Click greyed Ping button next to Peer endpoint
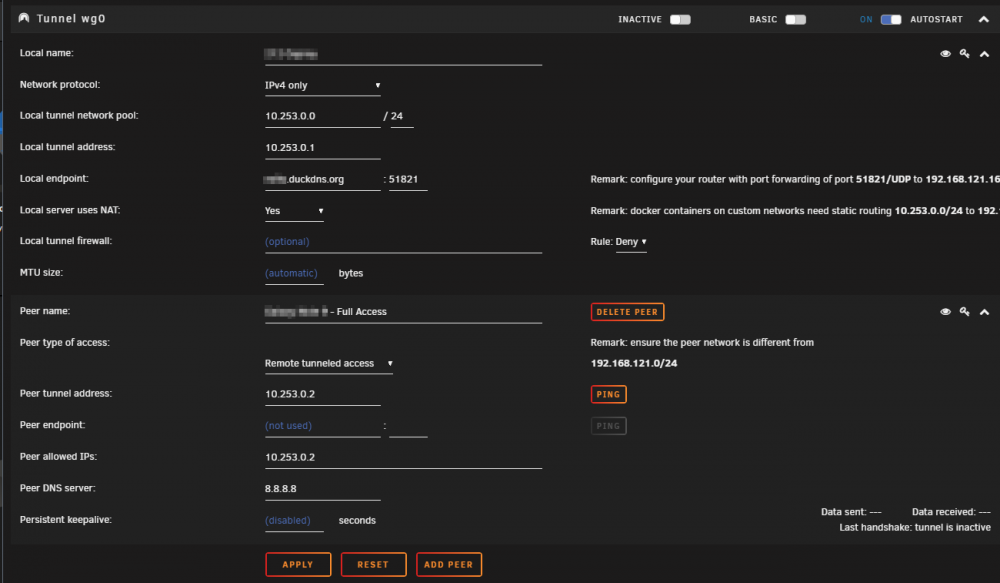Screen dimensions: 1000x583 (608, 426)
